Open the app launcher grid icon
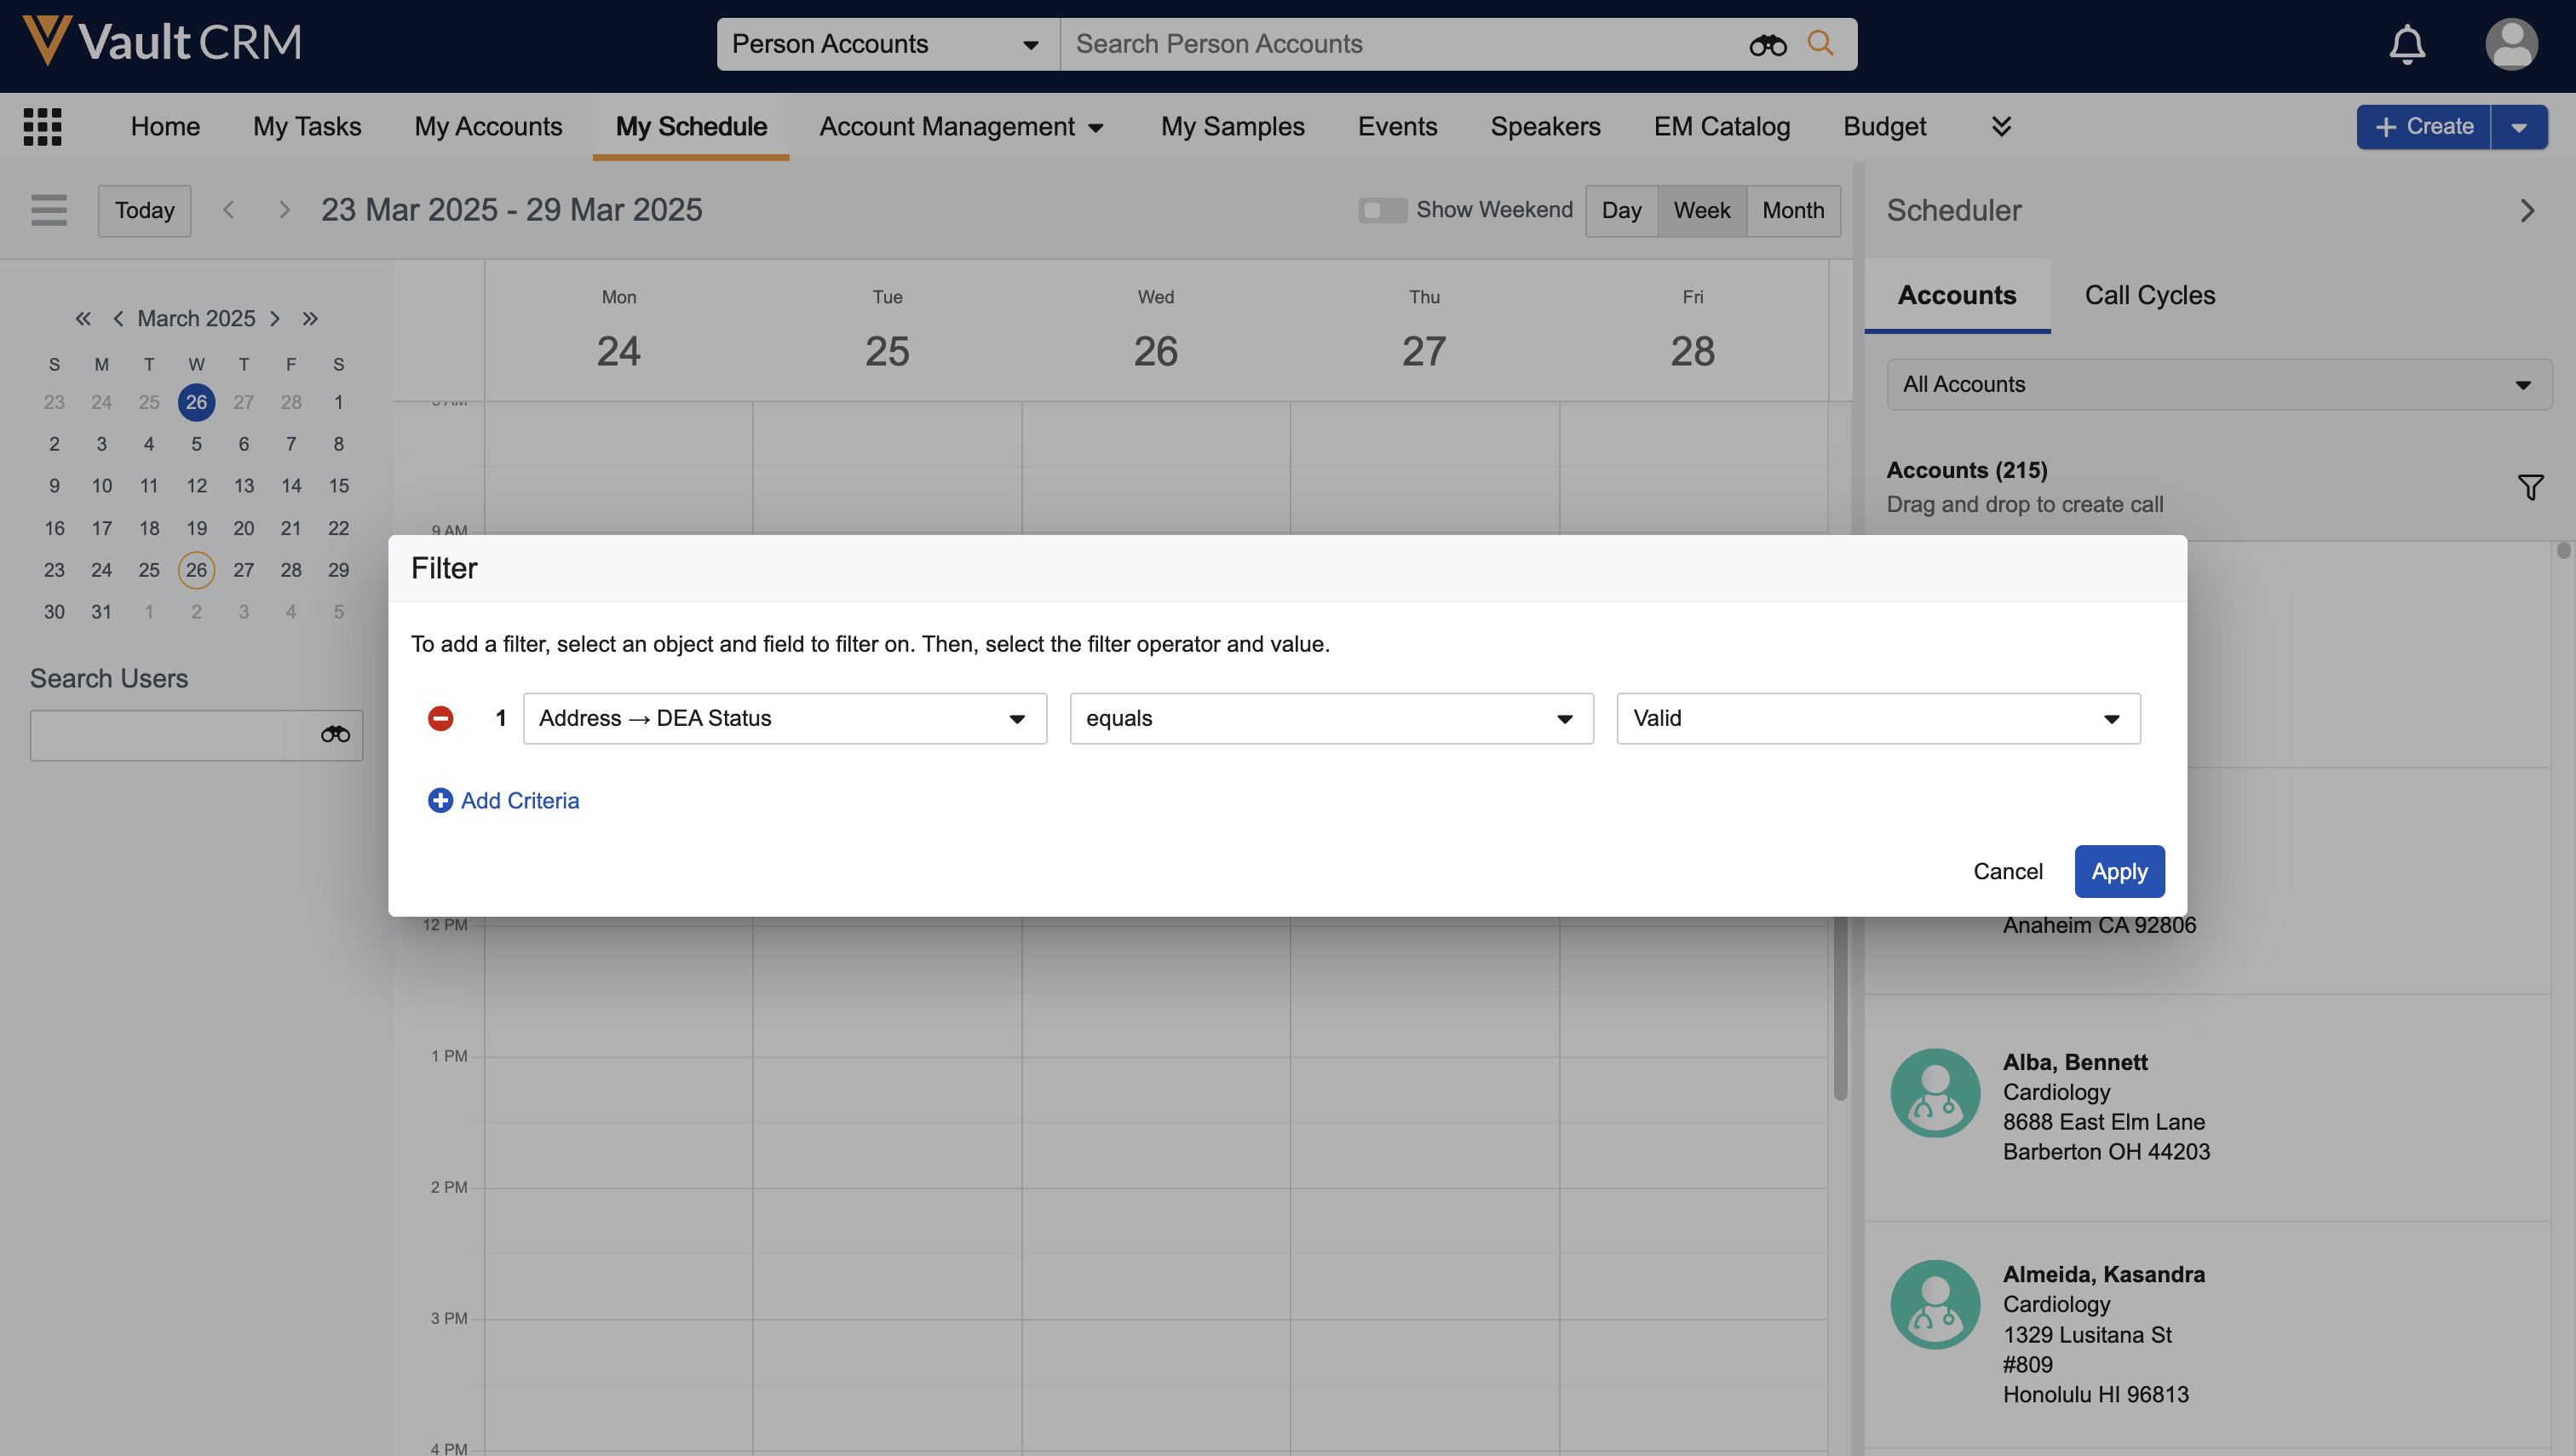 point(42,126)
